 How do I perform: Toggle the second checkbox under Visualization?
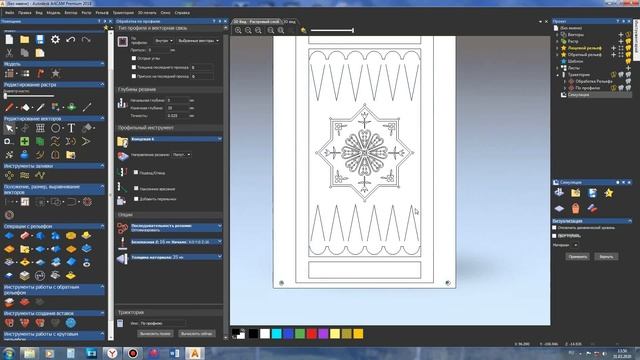[x=554, y=236]
